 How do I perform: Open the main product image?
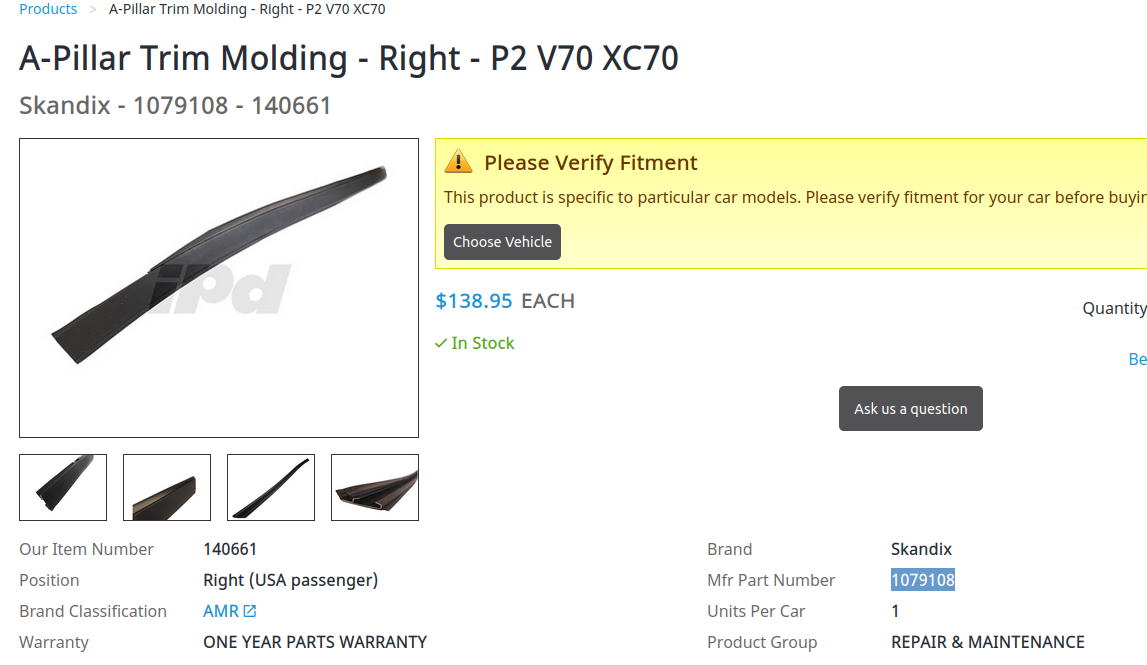pyautogui.click(x=219, y=288)
